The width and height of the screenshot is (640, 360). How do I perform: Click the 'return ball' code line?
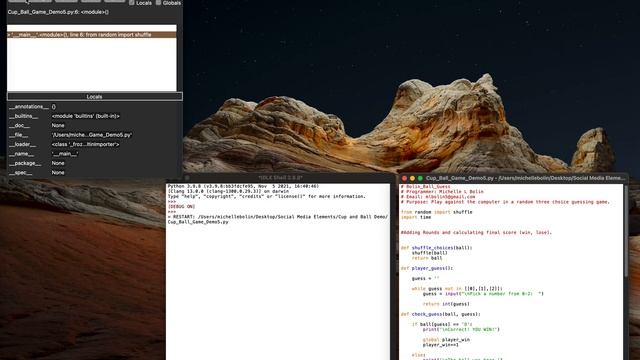pyautogui.click(x=427, y=258)
